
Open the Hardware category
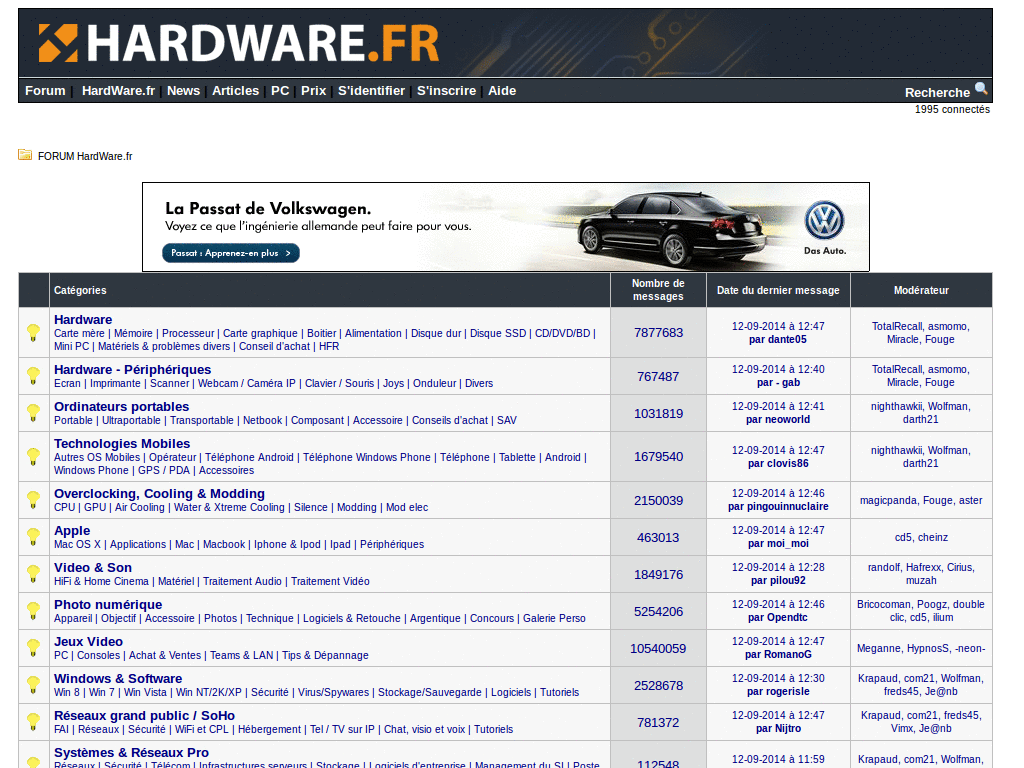[83, 319]
